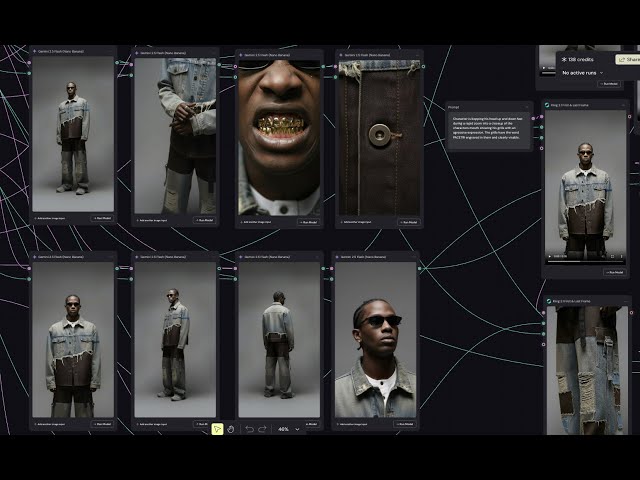Viewport: 640px width, 480px height.
Task: Run Model on gold grills close-up node
Action: point(308,222)
